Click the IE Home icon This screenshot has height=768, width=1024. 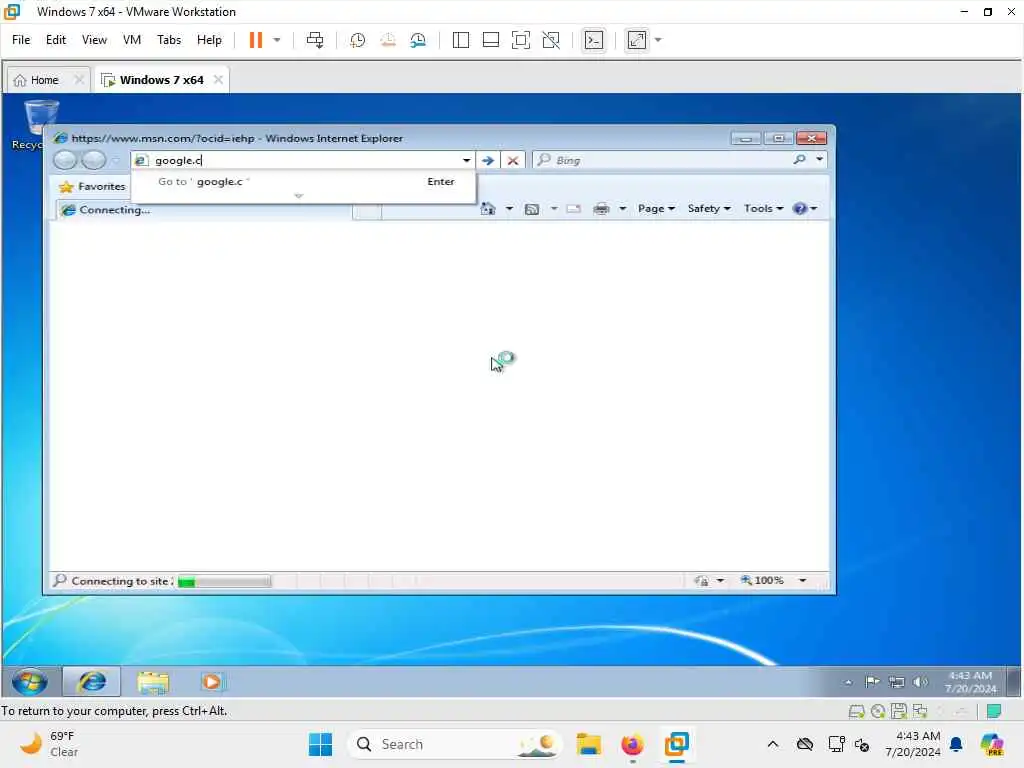(x=488, y=209)
